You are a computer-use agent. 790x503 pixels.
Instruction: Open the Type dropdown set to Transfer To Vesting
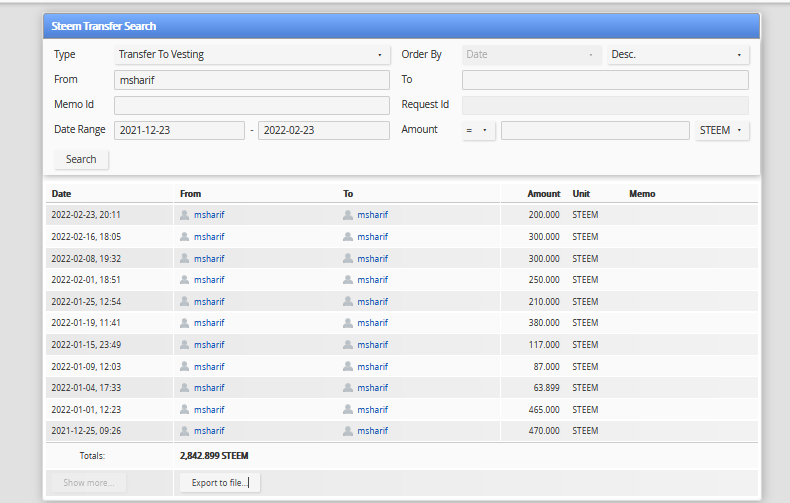[252, 54]
